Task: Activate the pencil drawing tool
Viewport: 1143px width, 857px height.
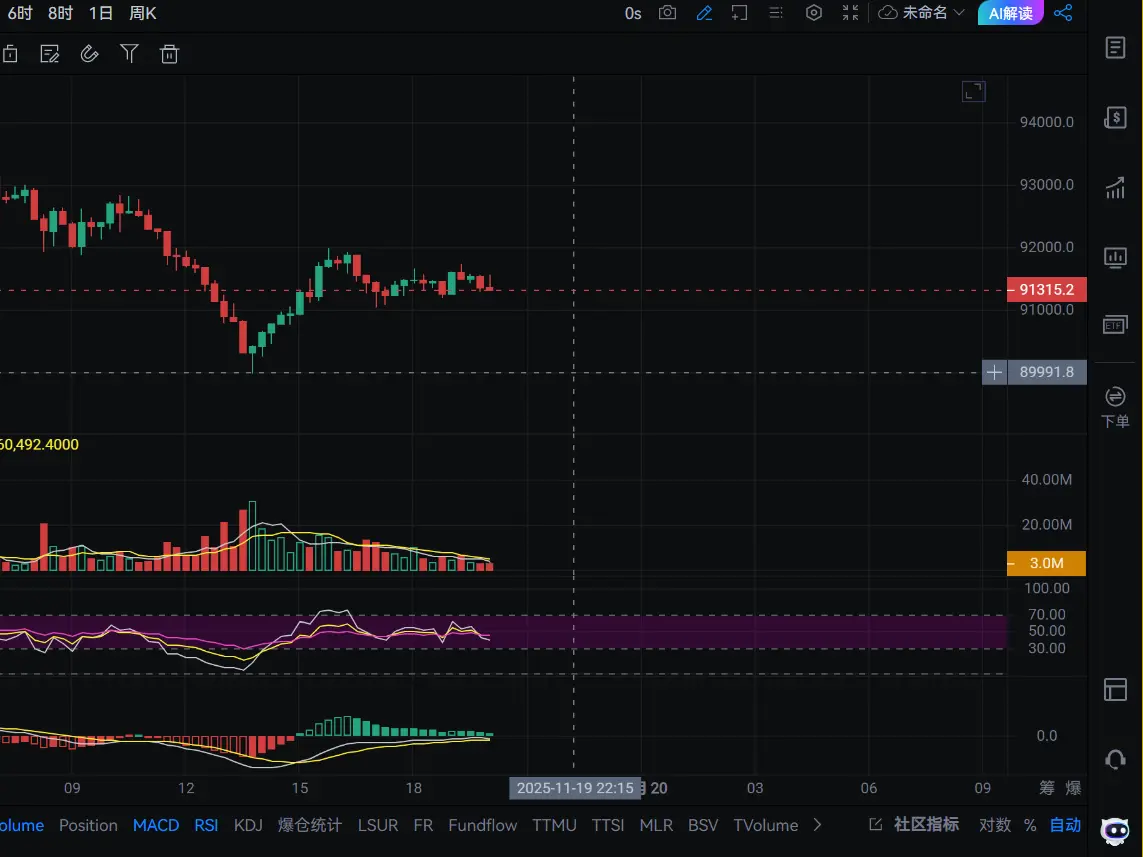Action: [703, 13]
